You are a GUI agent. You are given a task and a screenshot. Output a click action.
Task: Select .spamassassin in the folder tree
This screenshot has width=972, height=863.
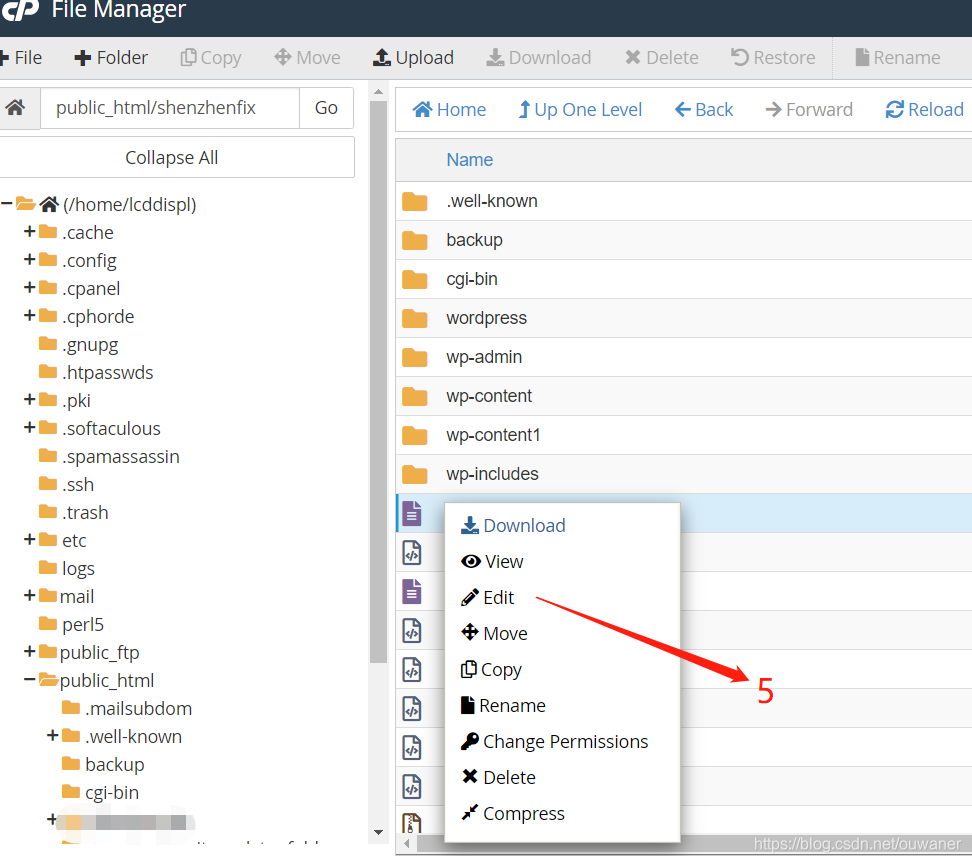click(x=121, y=457)
